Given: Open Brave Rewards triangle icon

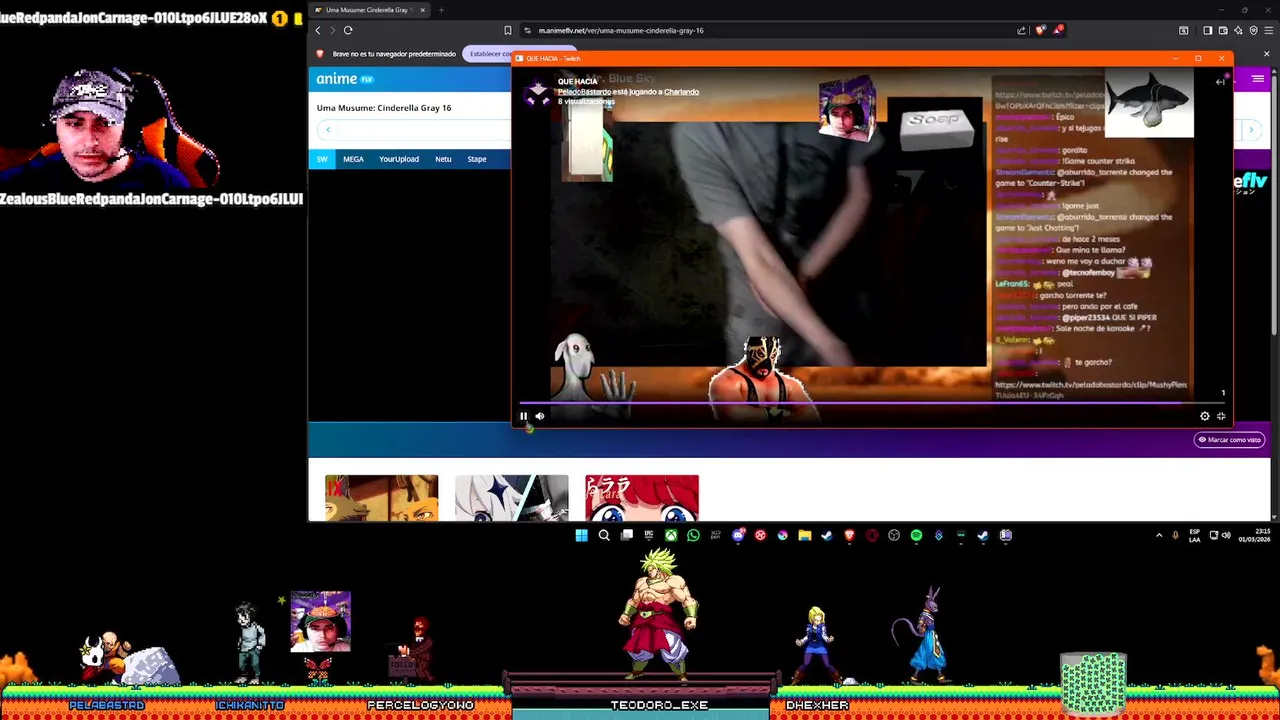Looking at the screenshot, I should tap(1058, 30).
